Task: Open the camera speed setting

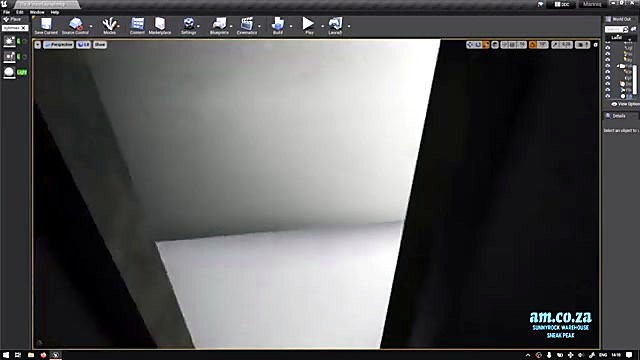Action: coord(582,45)
